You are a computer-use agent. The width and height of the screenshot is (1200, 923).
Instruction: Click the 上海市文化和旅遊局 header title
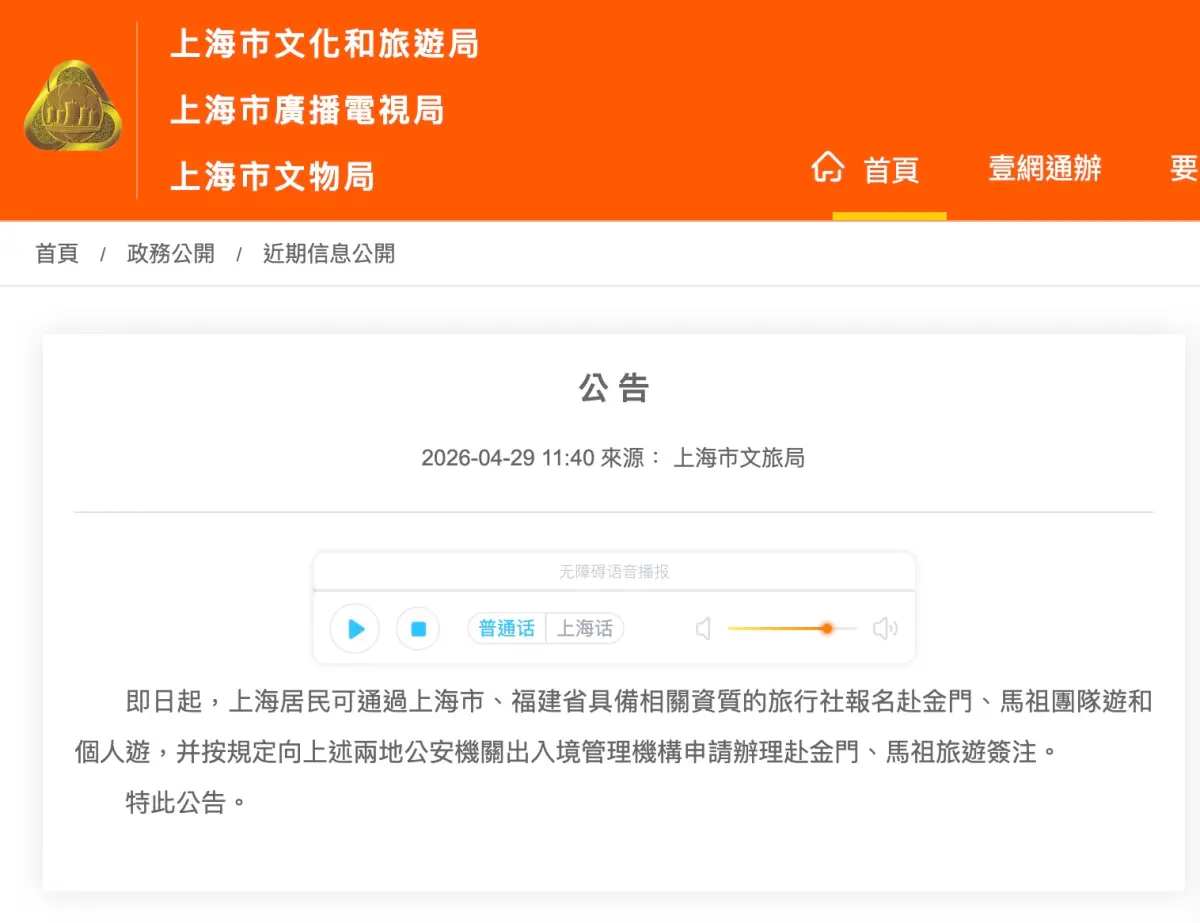324,44
